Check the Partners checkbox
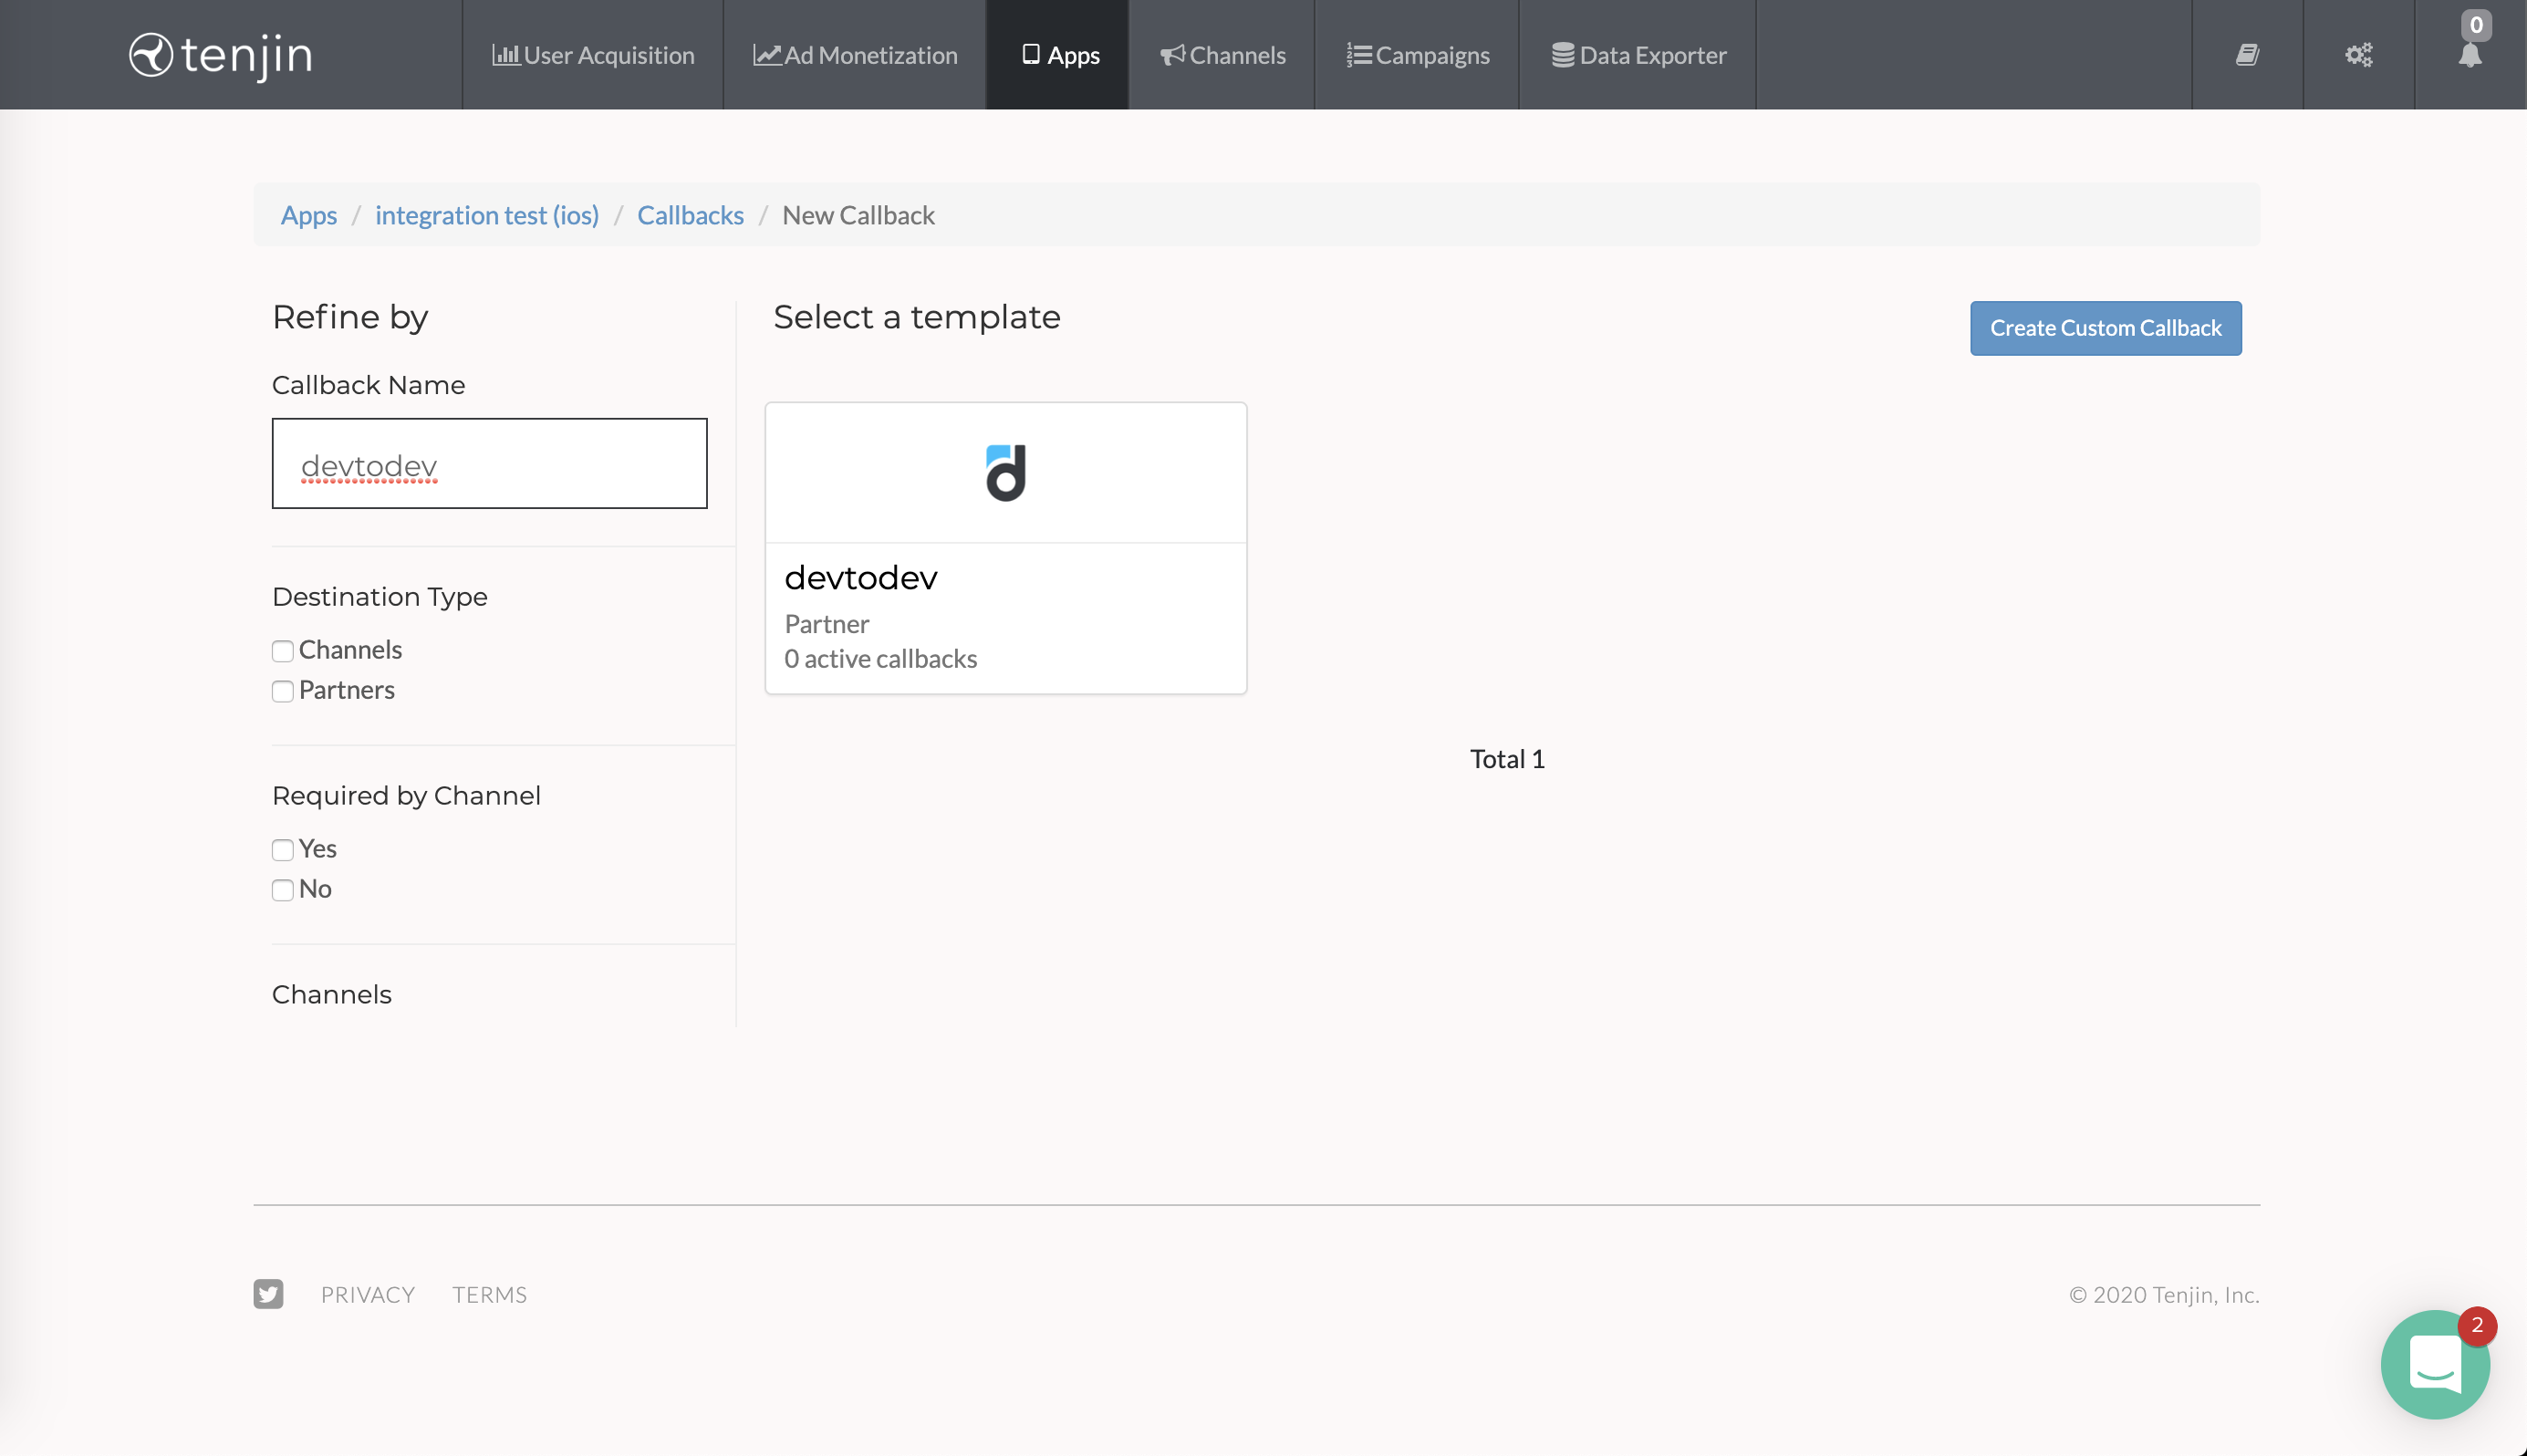2527x1456 pixels. tap(283, 691)
